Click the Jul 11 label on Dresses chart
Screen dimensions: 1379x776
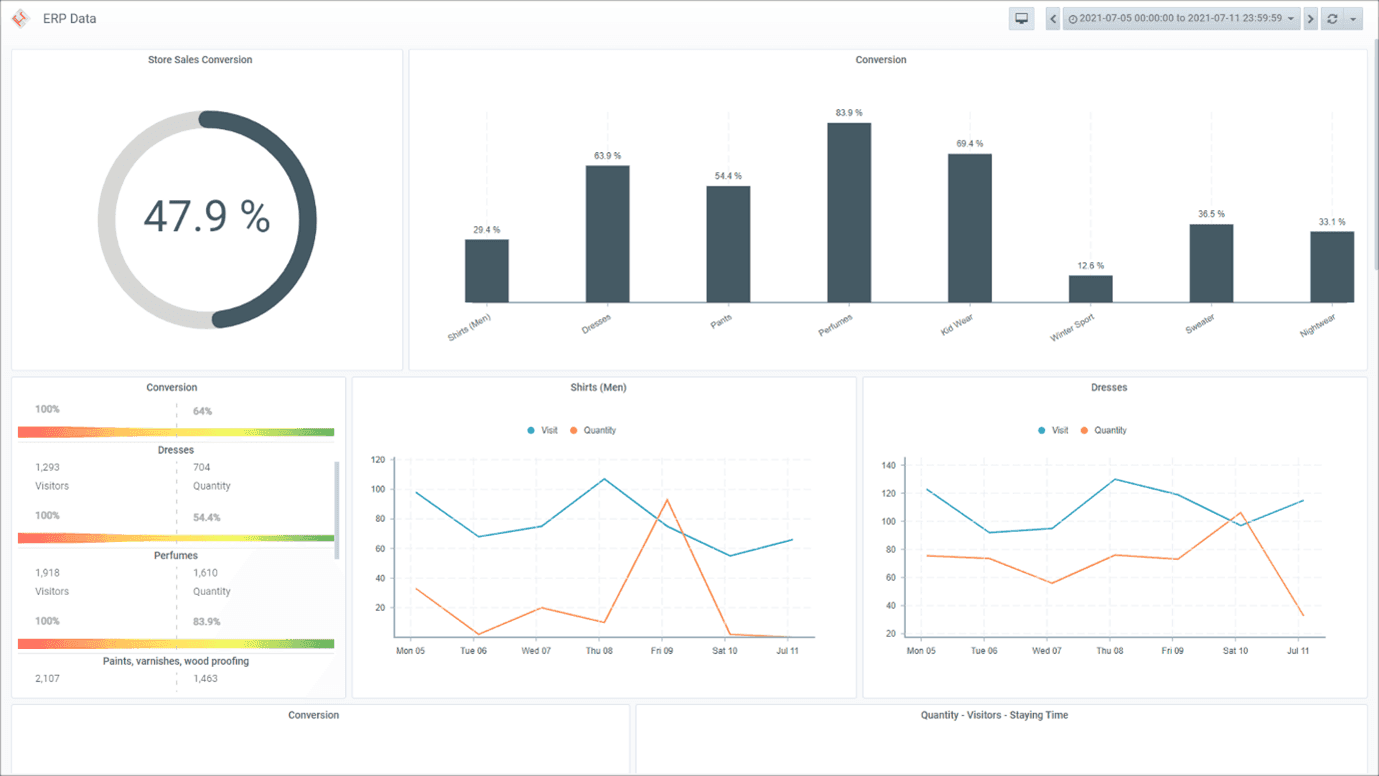[1299, 651]
